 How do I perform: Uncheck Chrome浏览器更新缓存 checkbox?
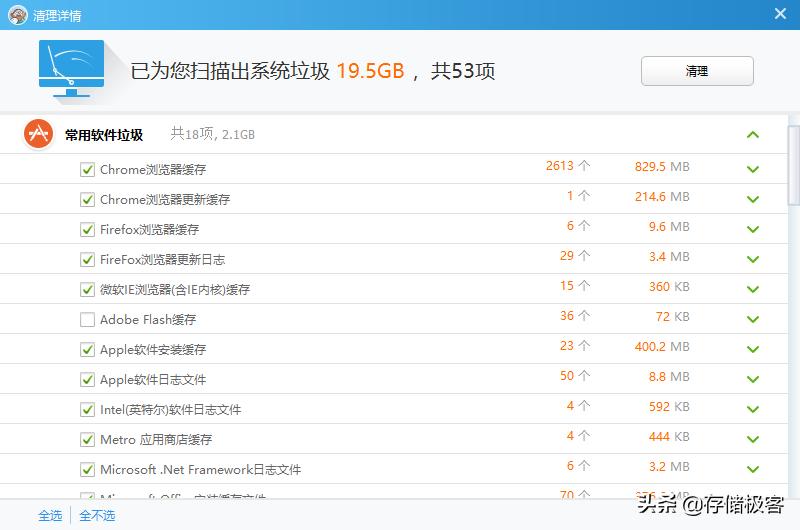click(x=87, y=199)
